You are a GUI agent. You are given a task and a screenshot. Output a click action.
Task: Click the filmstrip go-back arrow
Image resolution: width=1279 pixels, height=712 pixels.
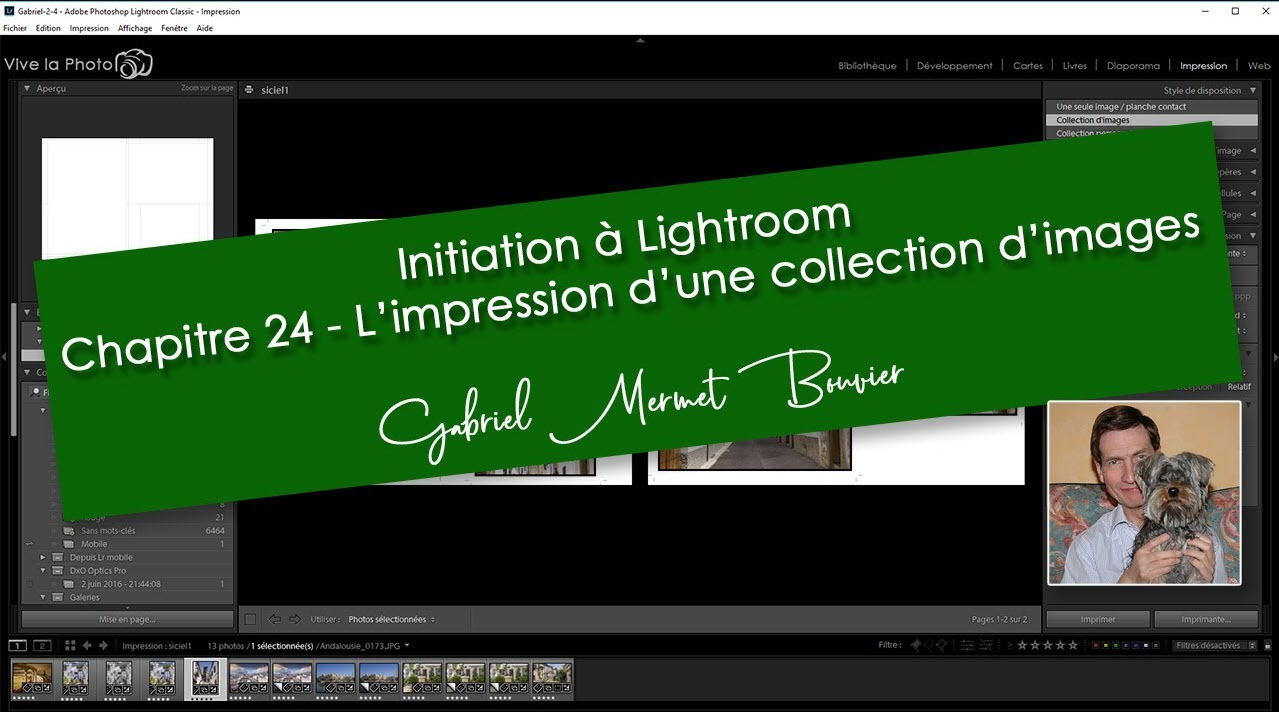87,646
